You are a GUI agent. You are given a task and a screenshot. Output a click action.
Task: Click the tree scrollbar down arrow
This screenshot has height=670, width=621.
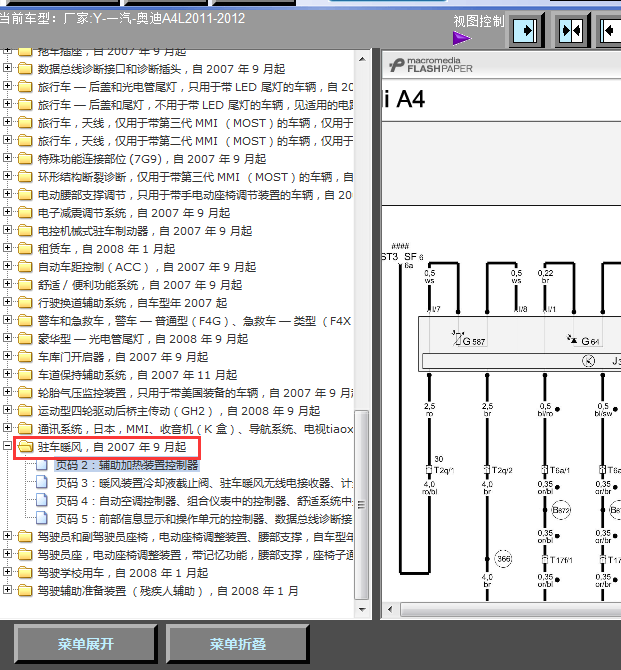[362, 609]
